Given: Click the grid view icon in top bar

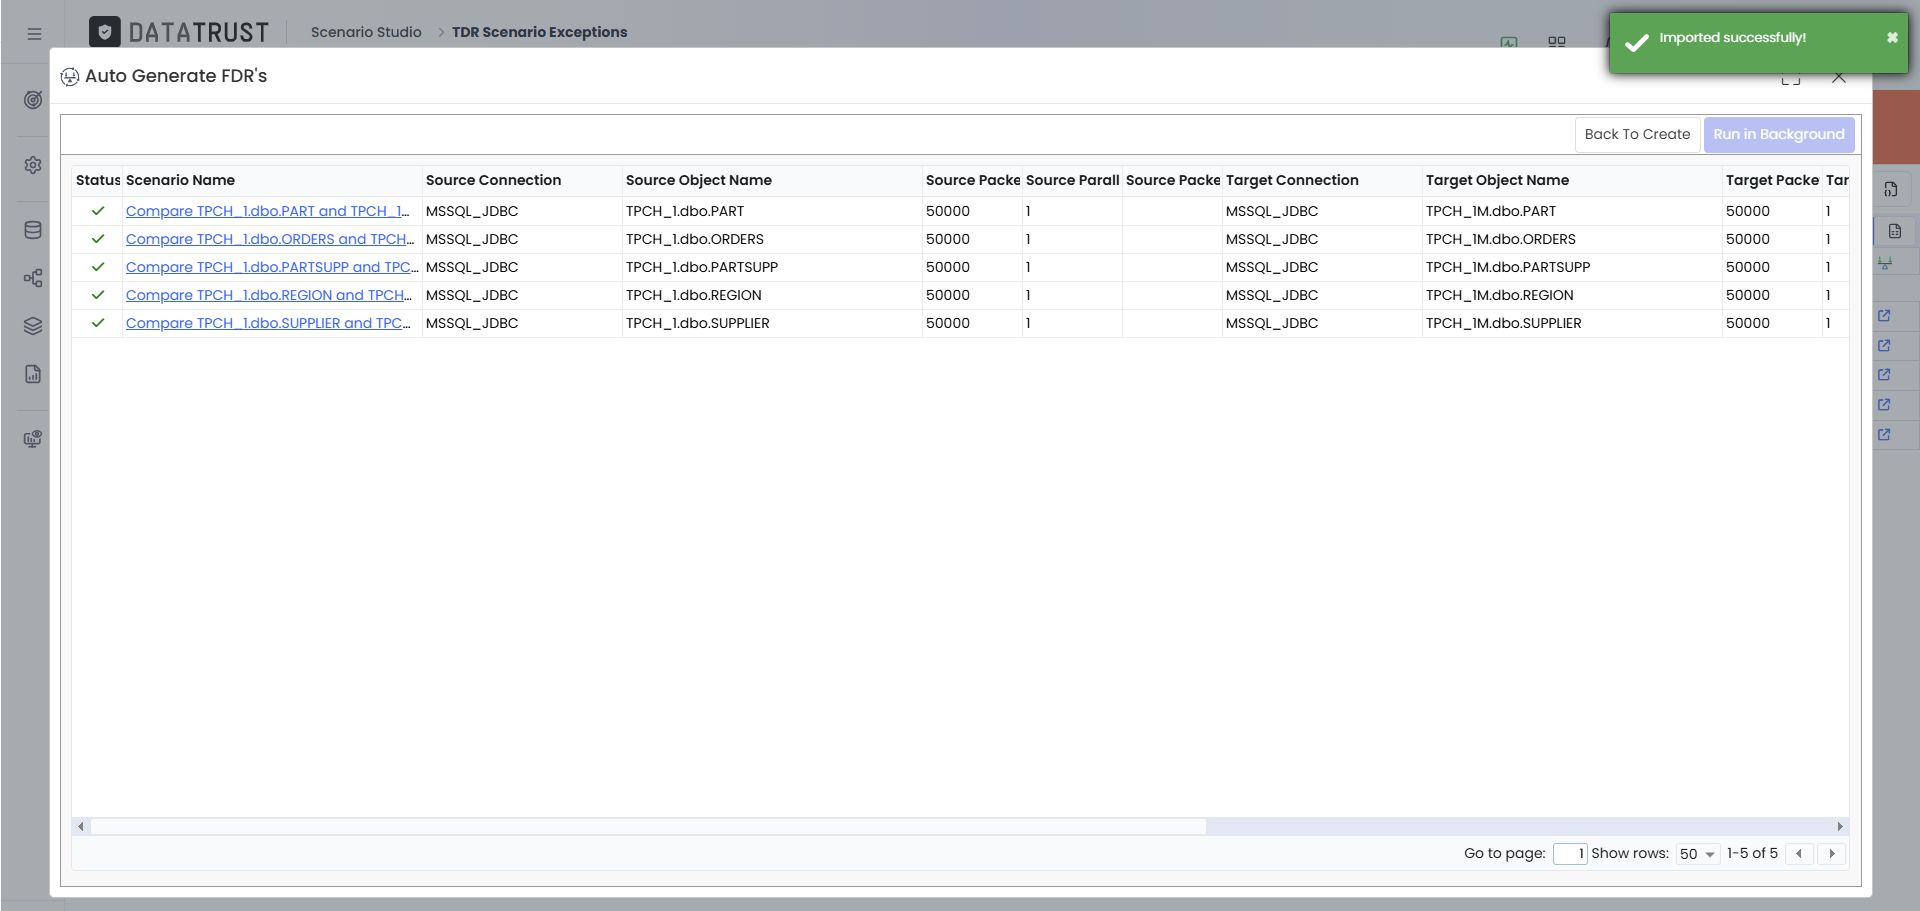Looking at the screenshot, I should click(1557, 42).
